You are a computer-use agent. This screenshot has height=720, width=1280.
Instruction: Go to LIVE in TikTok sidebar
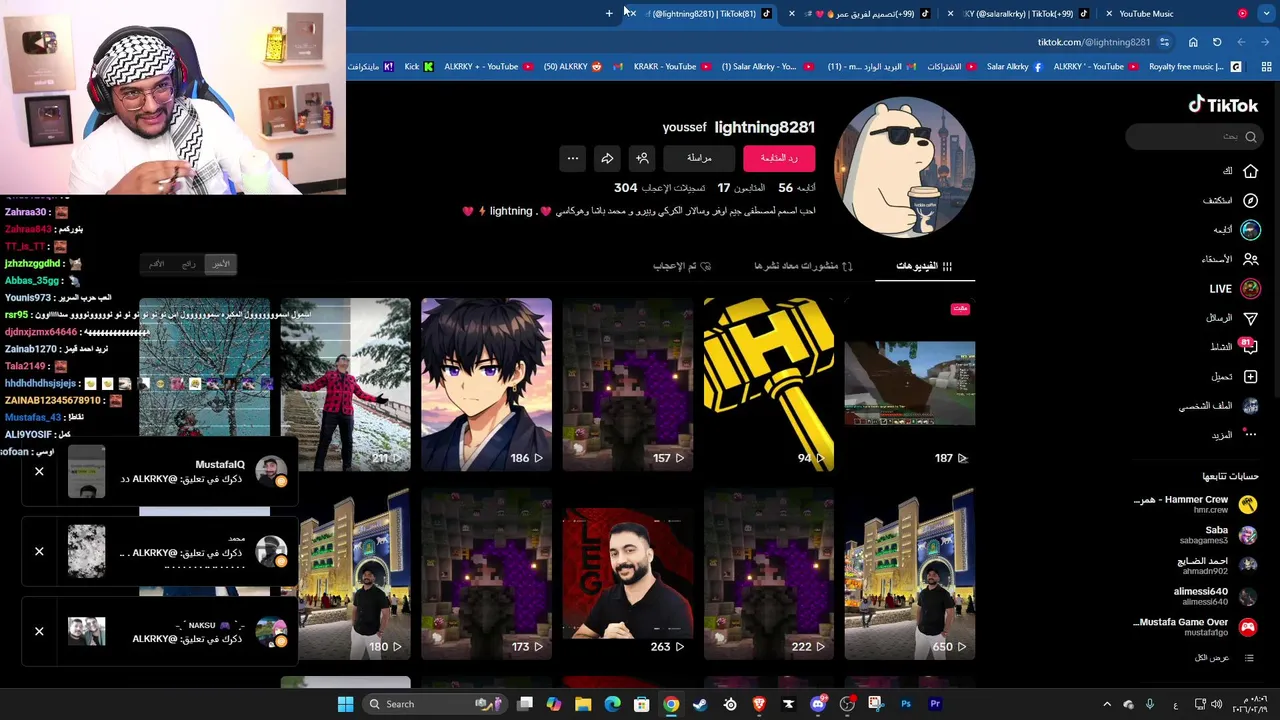(x=1234, y=289)
